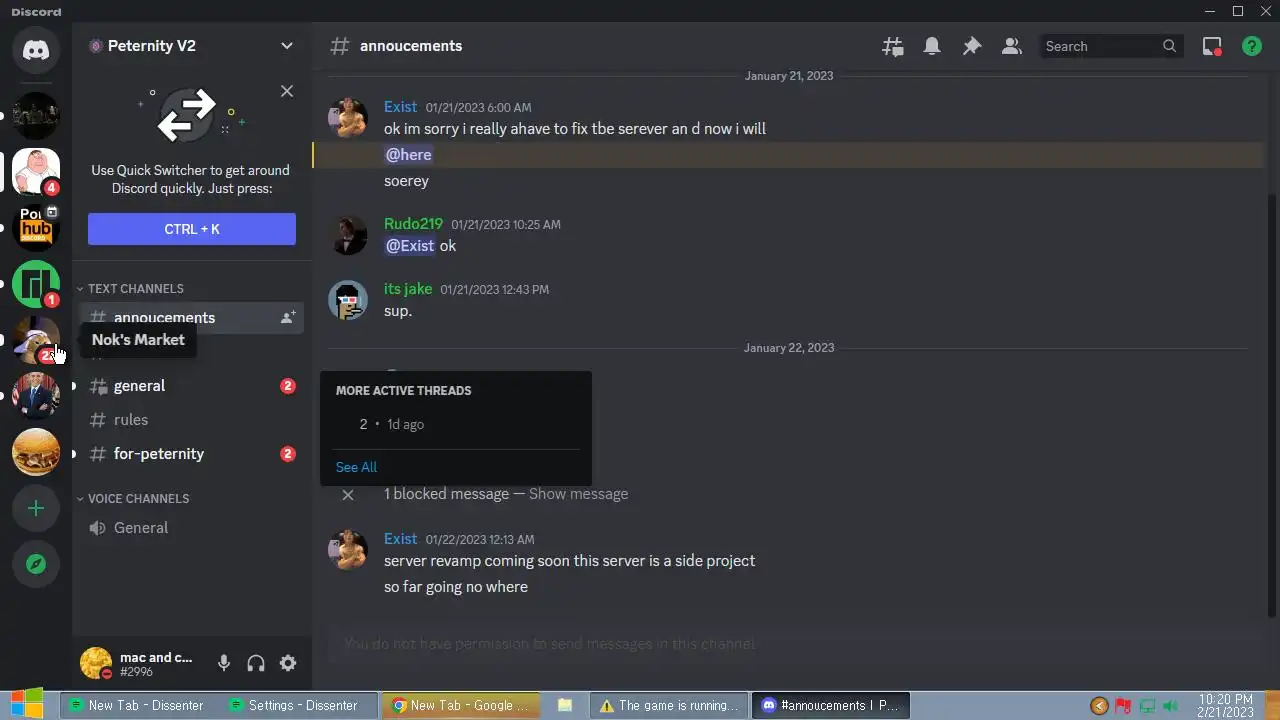
Task: Toggle microphone mute
Action: point(224,663)
